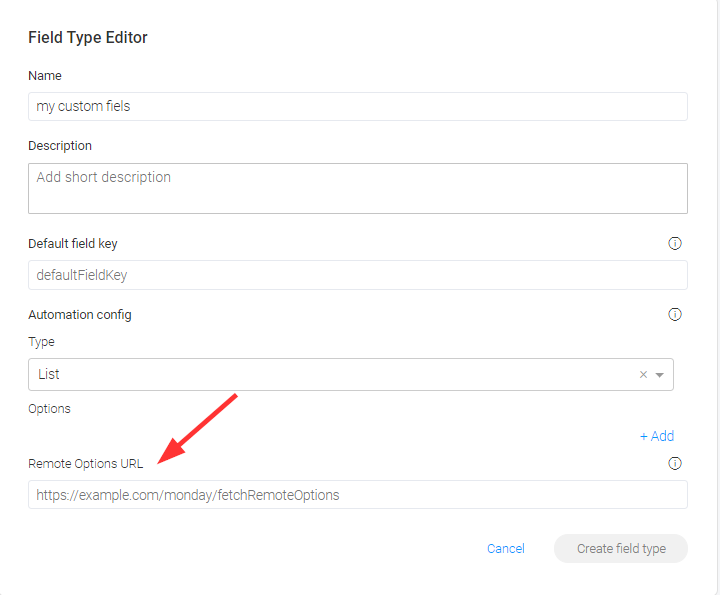Open the Type combo box showing List
This screenshot has width=720, height=595.
pos(351,375)
